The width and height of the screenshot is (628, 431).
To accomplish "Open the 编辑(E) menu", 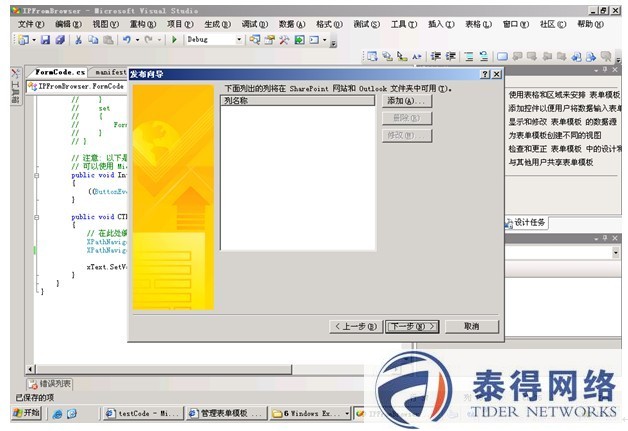I will (68, 24).
